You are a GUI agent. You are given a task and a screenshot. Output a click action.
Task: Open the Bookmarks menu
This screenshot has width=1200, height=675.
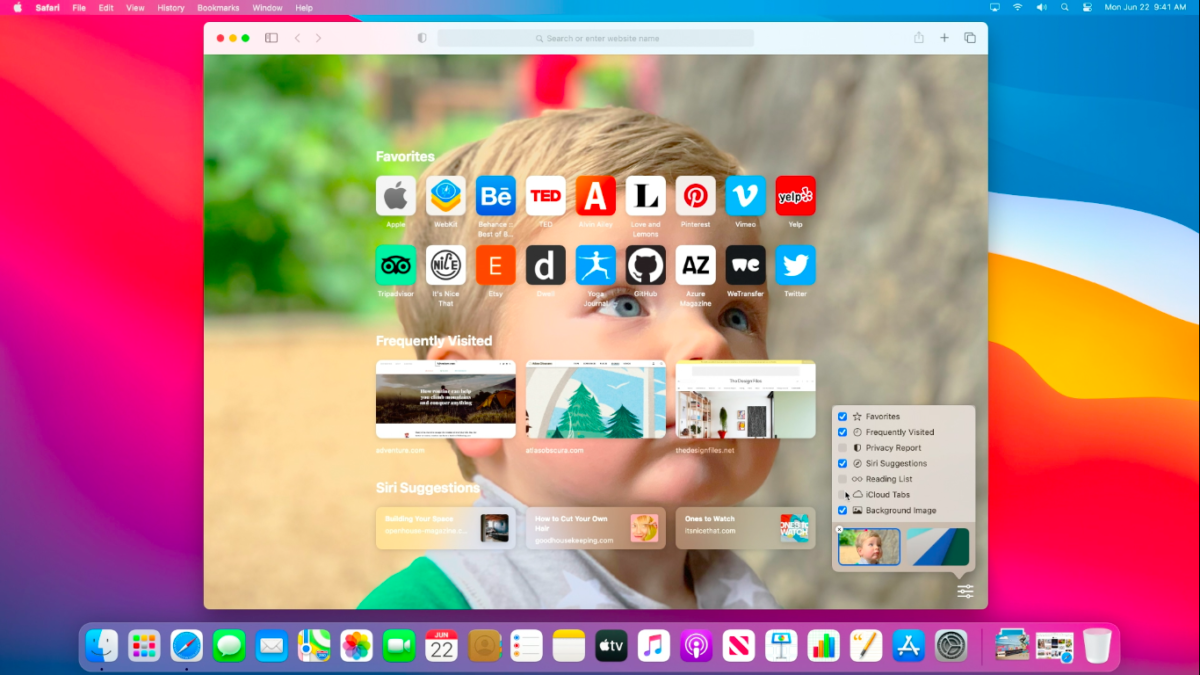pyautogui.click(x=218, y=8)
